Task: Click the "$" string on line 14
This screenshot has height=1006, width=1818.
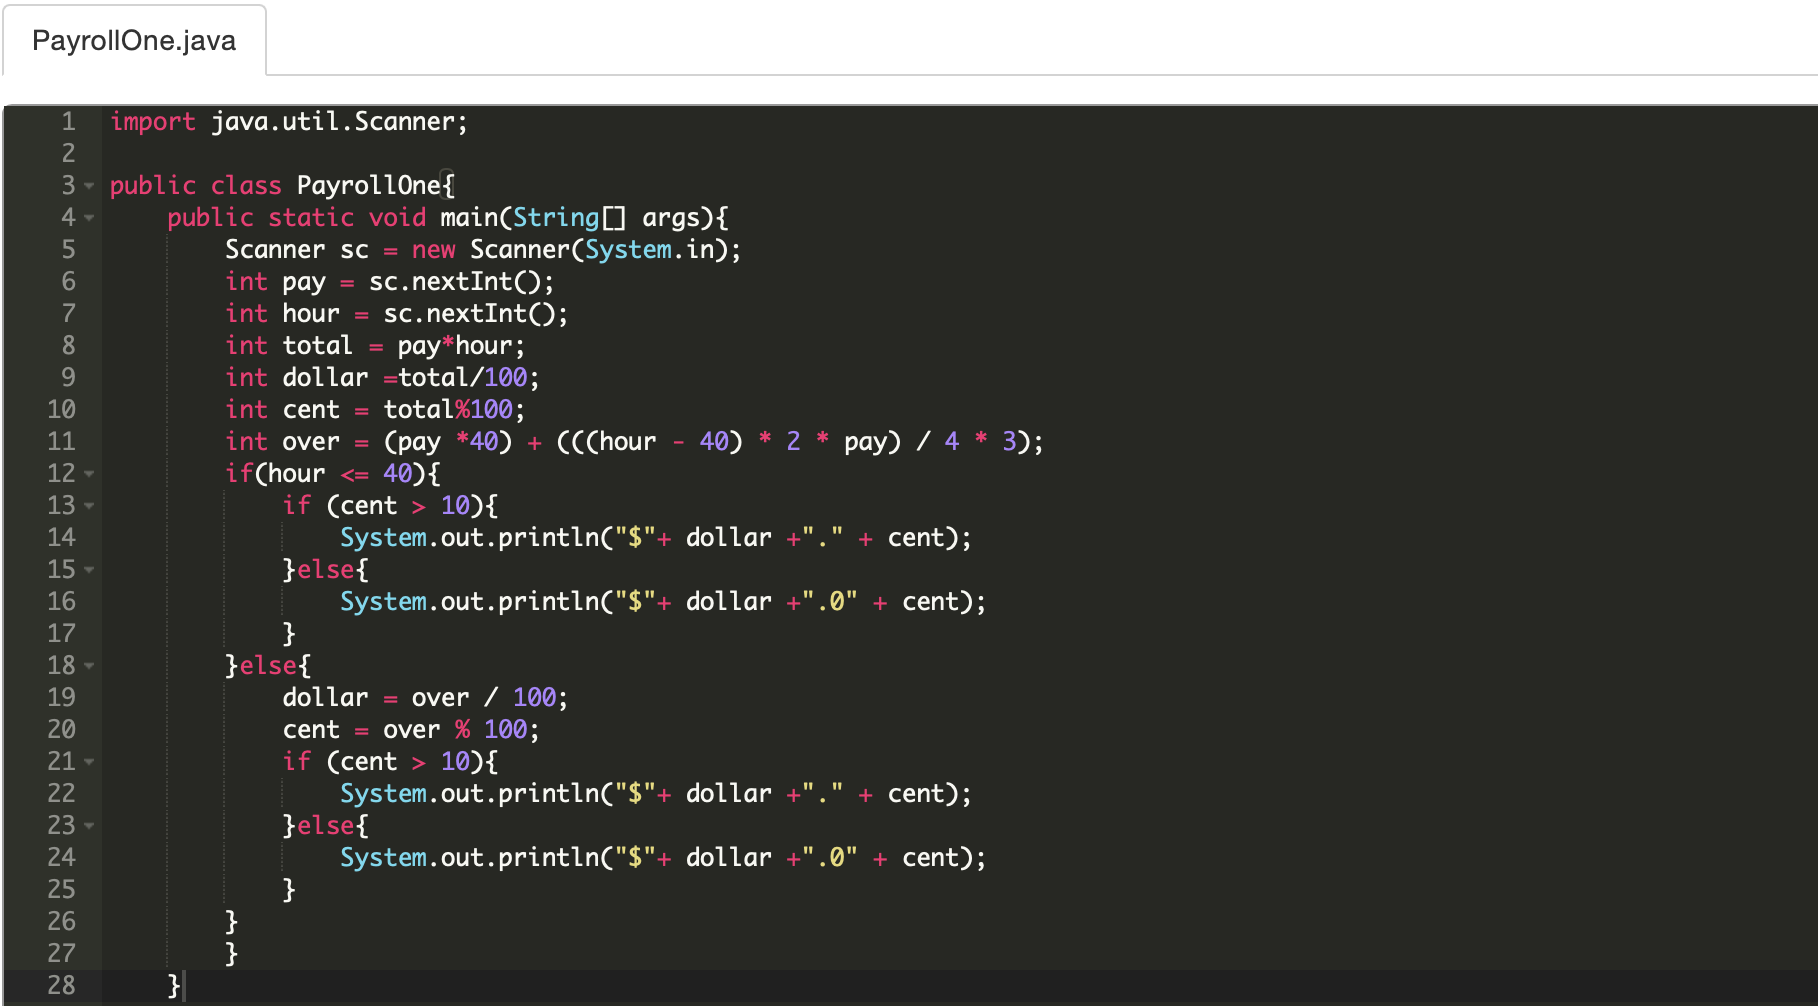Action: pyautogui.click(x=632, y=537)
